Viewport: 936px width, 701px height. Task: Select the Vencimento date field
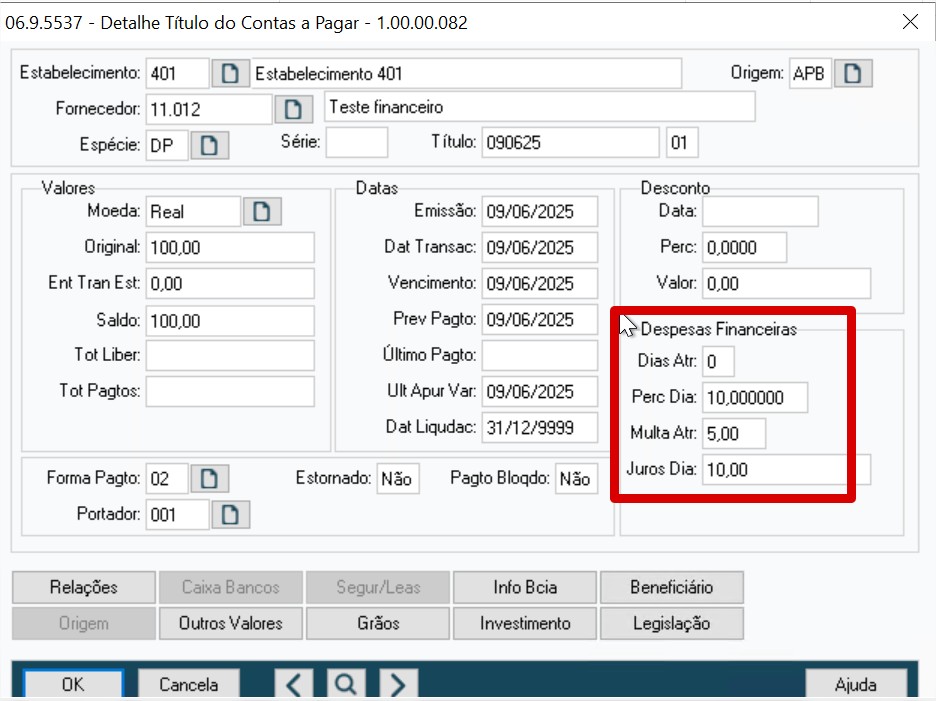tap(540, 284)
